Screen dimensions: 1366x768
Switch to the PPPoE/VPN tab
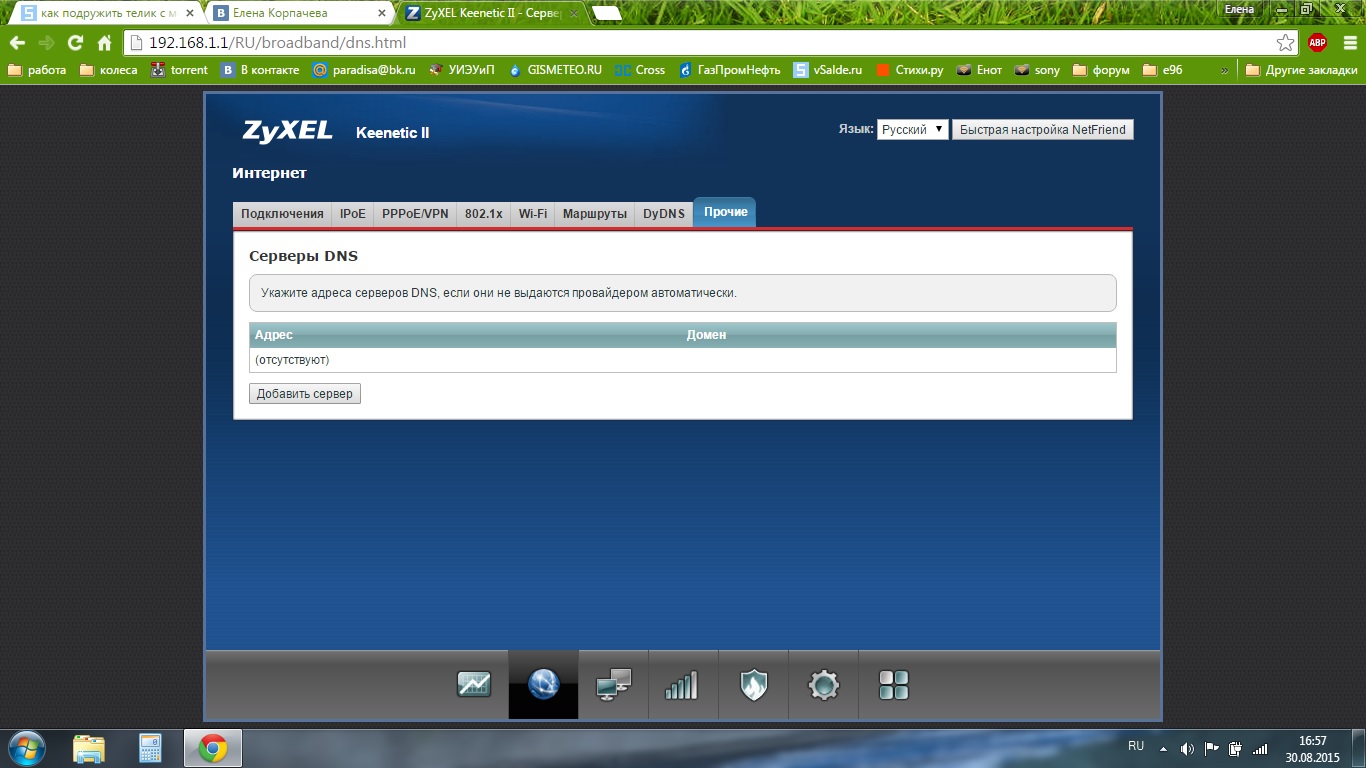pos(415,214)
